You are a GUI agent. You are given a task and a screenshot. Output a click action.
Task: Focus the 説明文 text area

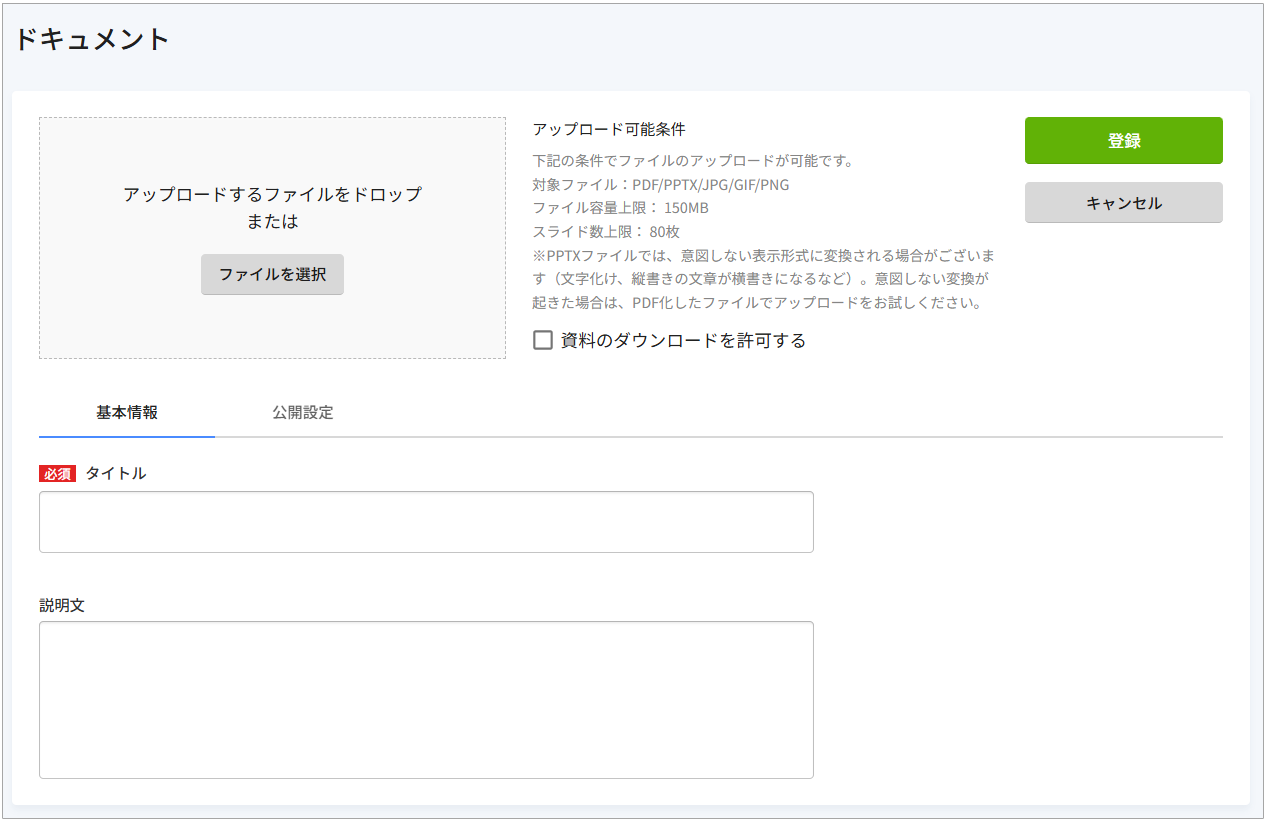(x=426, y=700)
